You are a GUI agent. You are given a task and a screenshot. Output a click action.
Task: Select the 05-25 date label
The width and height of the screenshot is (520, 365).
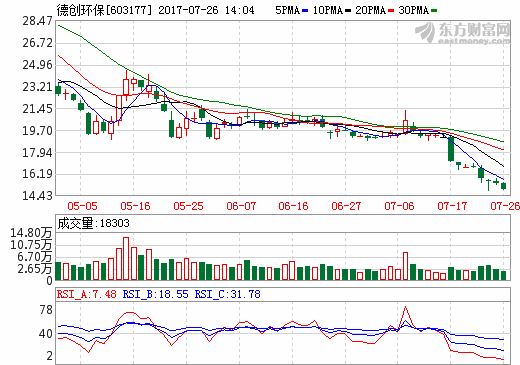188,206
